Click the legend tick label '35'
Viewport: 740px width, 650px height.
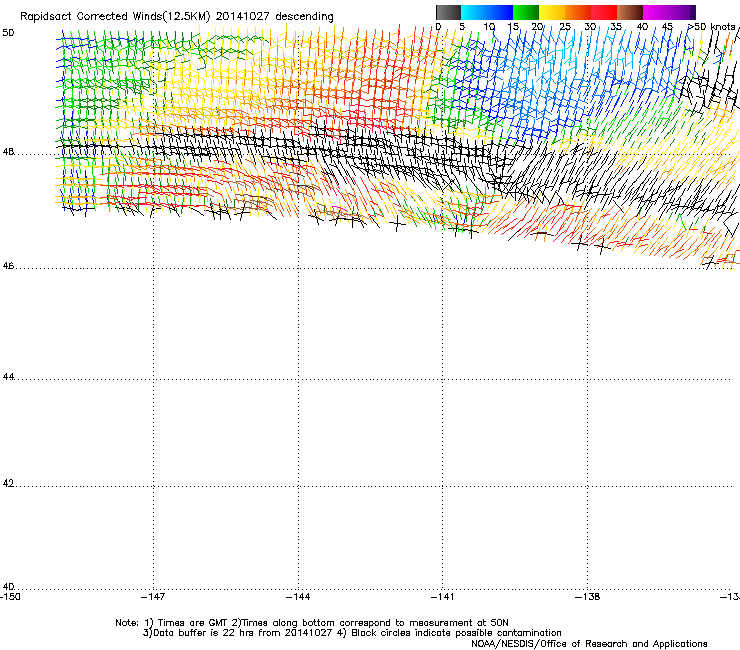[x=616, y=26]
